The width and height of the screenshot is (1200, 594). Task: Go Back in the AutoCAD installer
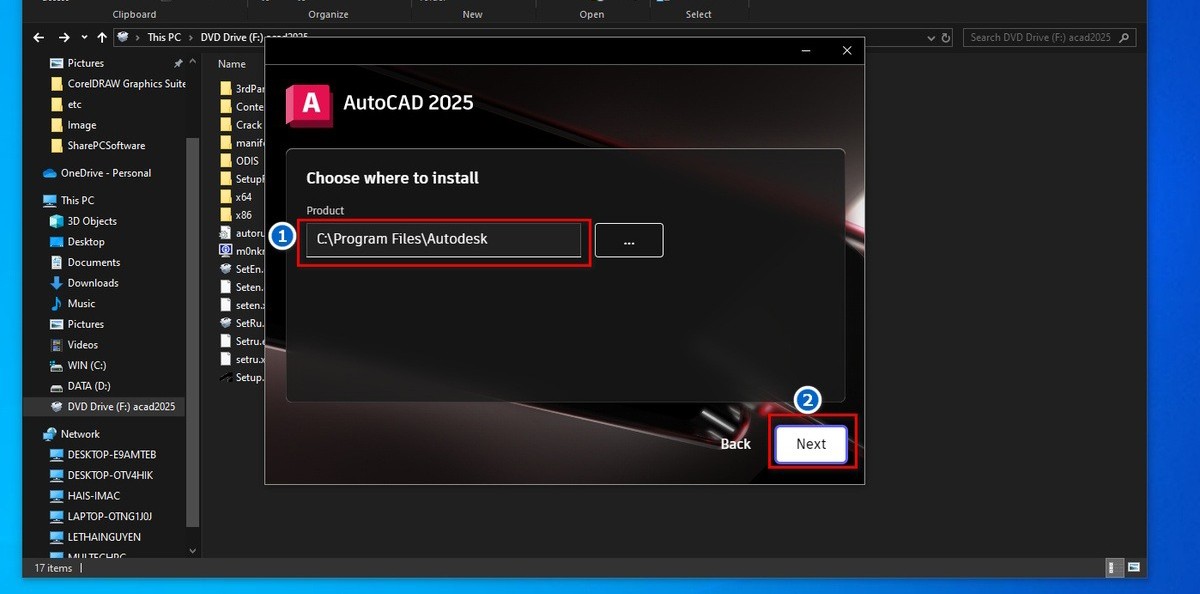coord(735,444)
